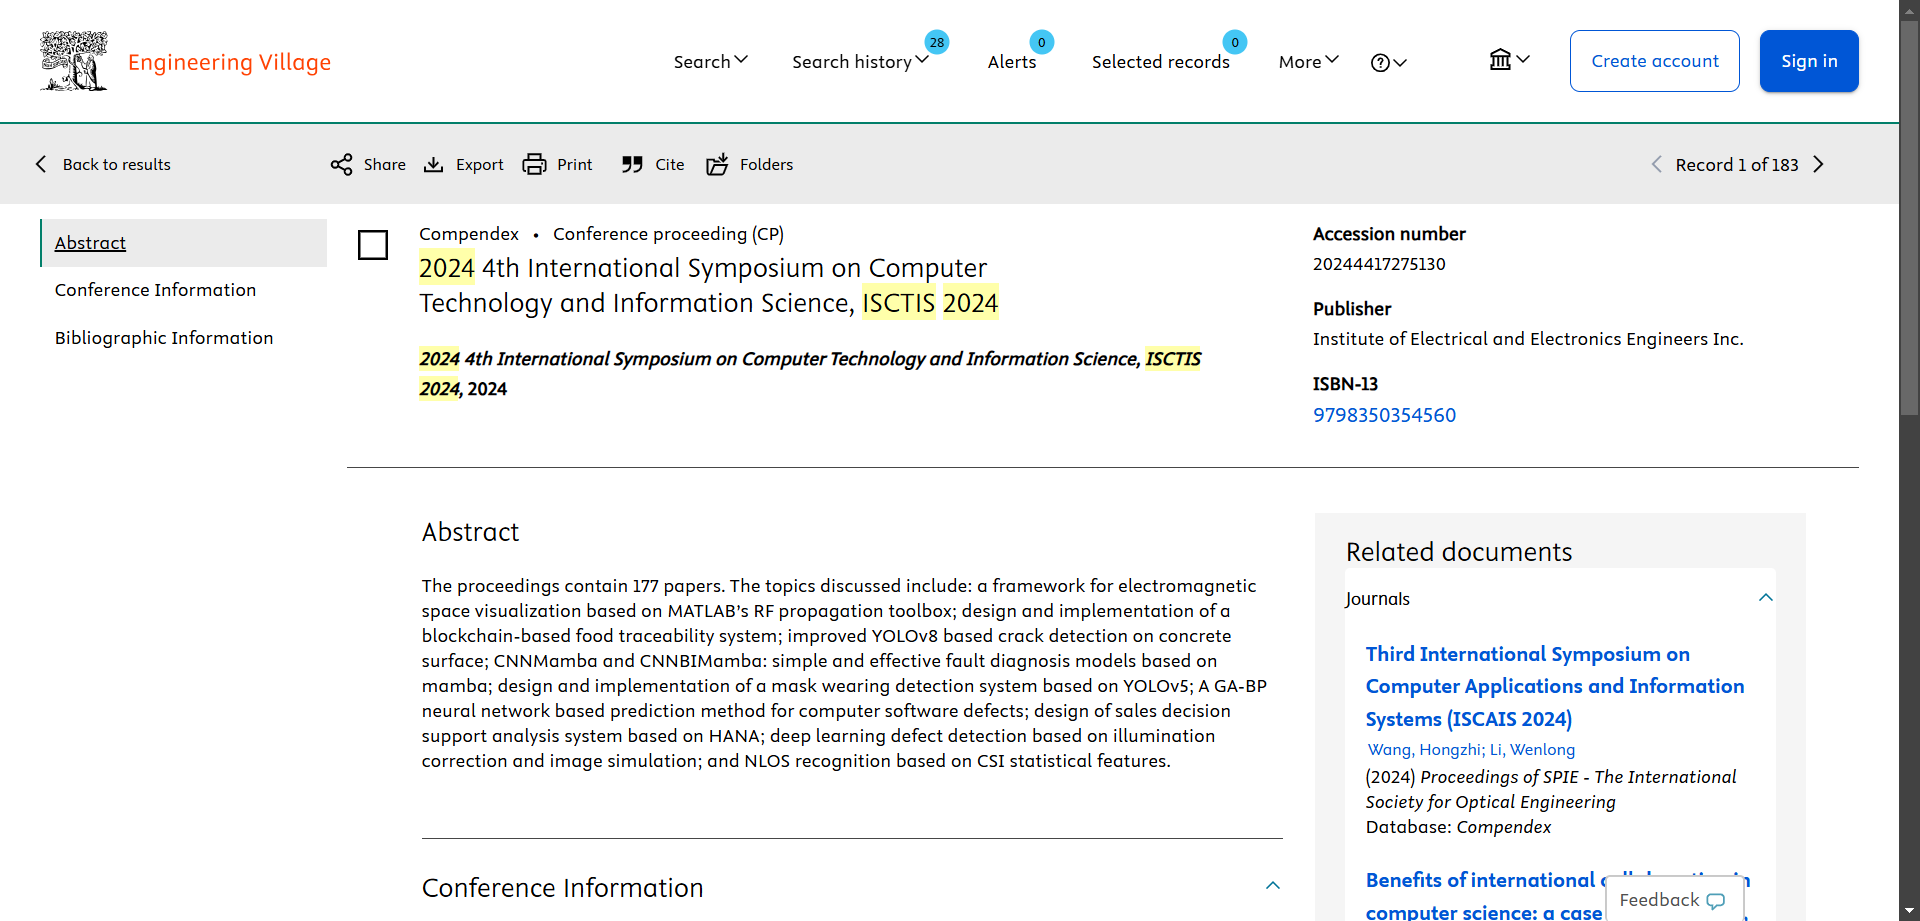1920x921 pixels.
Task: Go to next record arrow
Action: point(1818,164)
